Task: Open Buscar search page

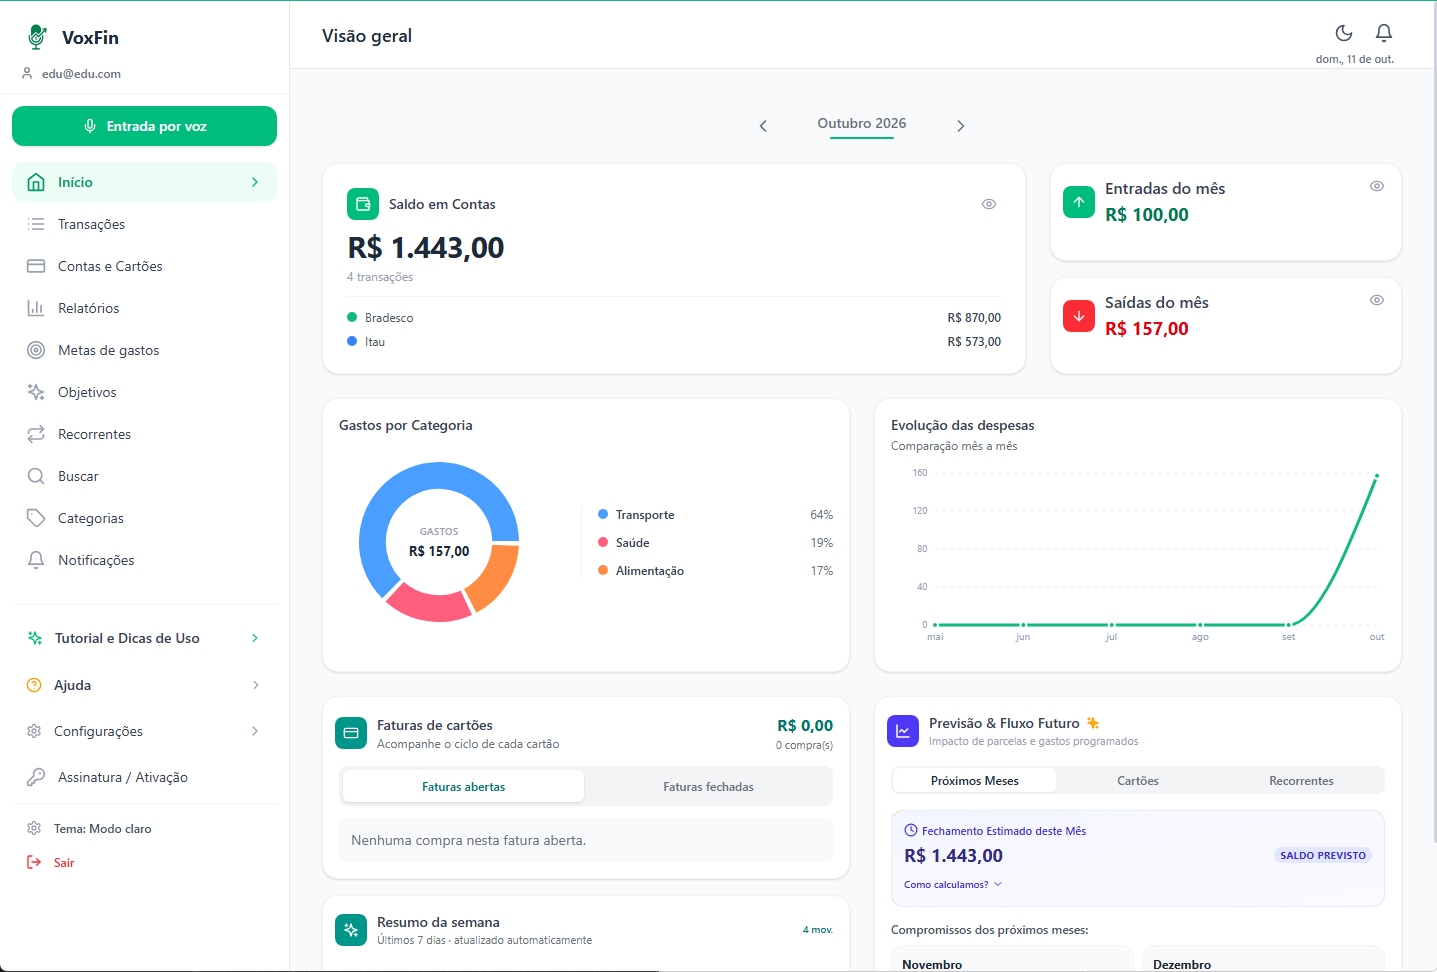Action: point(144,476)
